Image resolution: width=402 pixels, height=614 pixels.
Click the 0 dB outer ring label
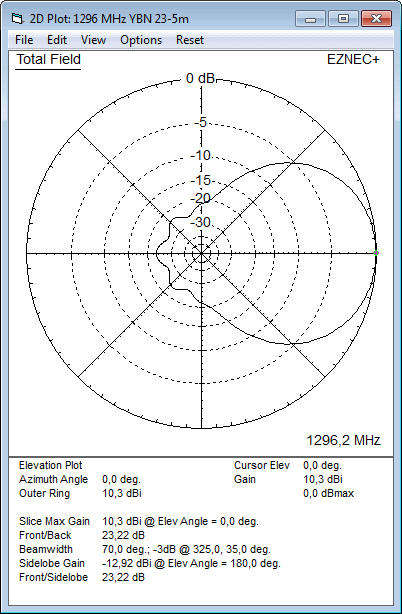click(200, 78)
